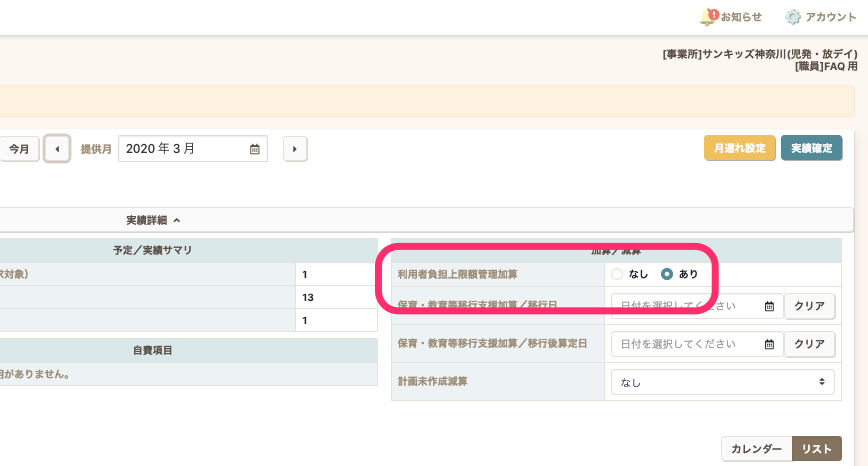Select なし for 利用者負担上限額管理加算
The width and height of the screenshot is (868, 466).
pyautogui.click(x=617, y=274)
